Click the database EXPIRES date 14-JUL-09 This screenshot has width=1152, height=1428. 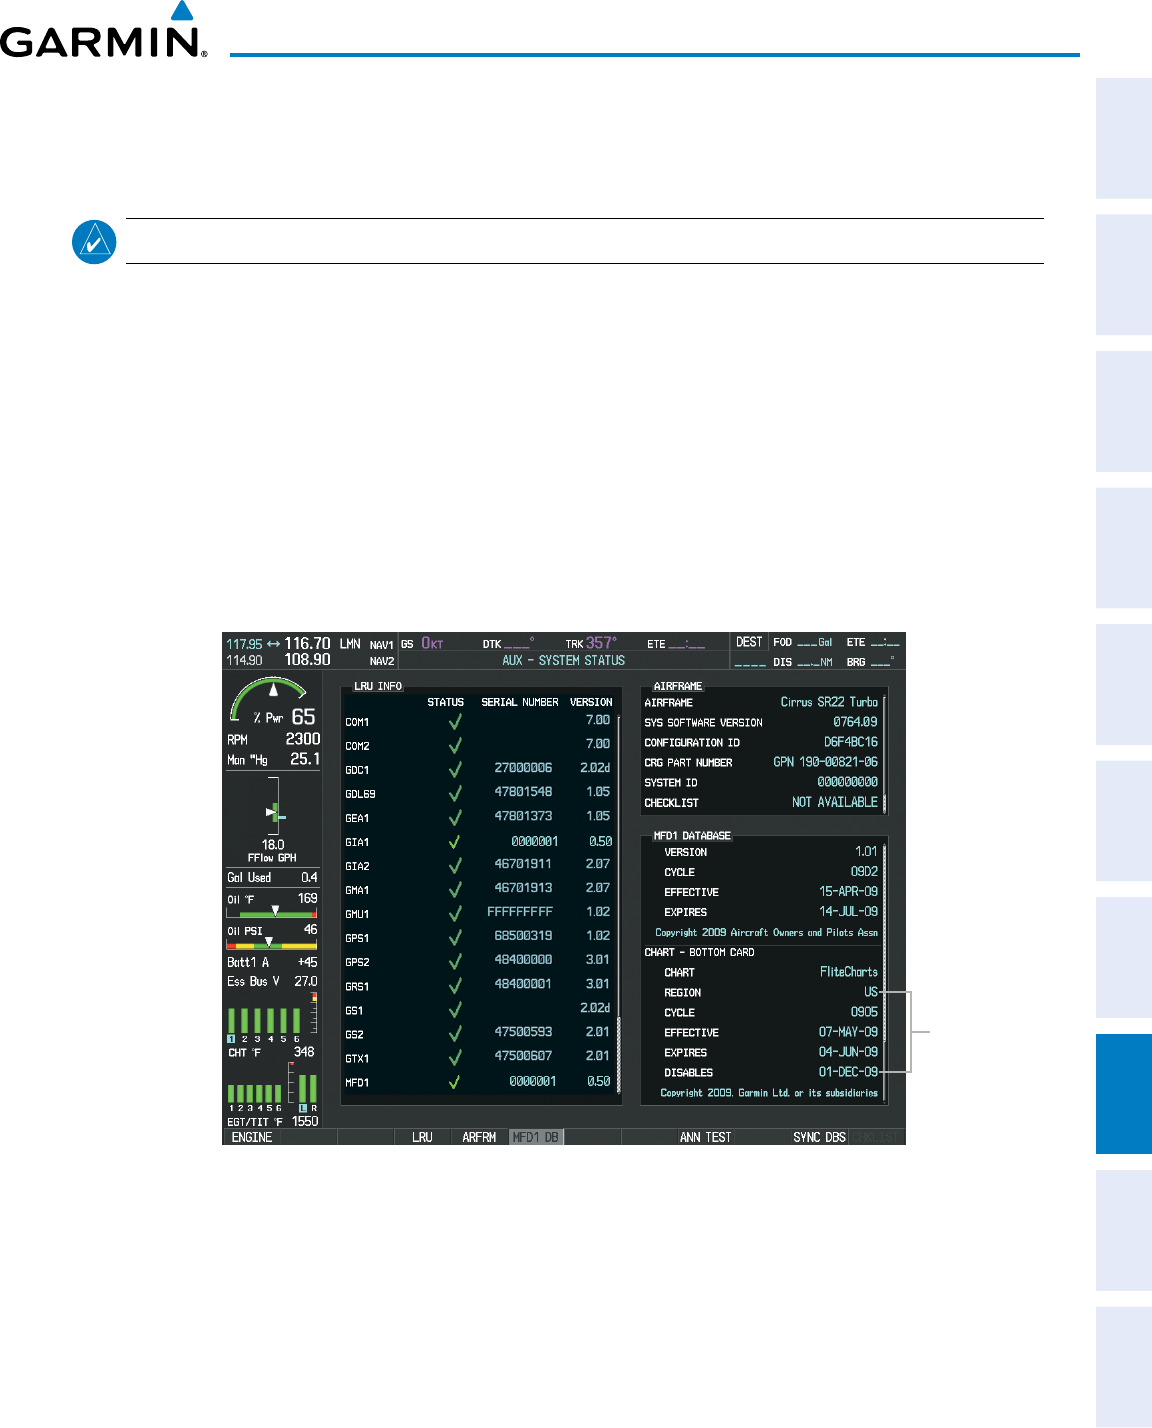pyautogui.click(x=848, y=912)
